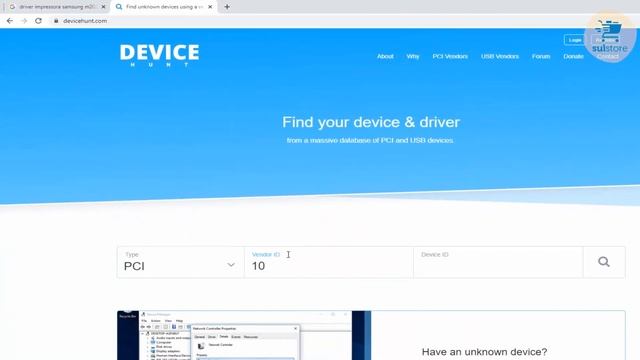The image size is (640, 360).
Task: Open the PCI Vendors menu link
Action: (x=450, y=56)
